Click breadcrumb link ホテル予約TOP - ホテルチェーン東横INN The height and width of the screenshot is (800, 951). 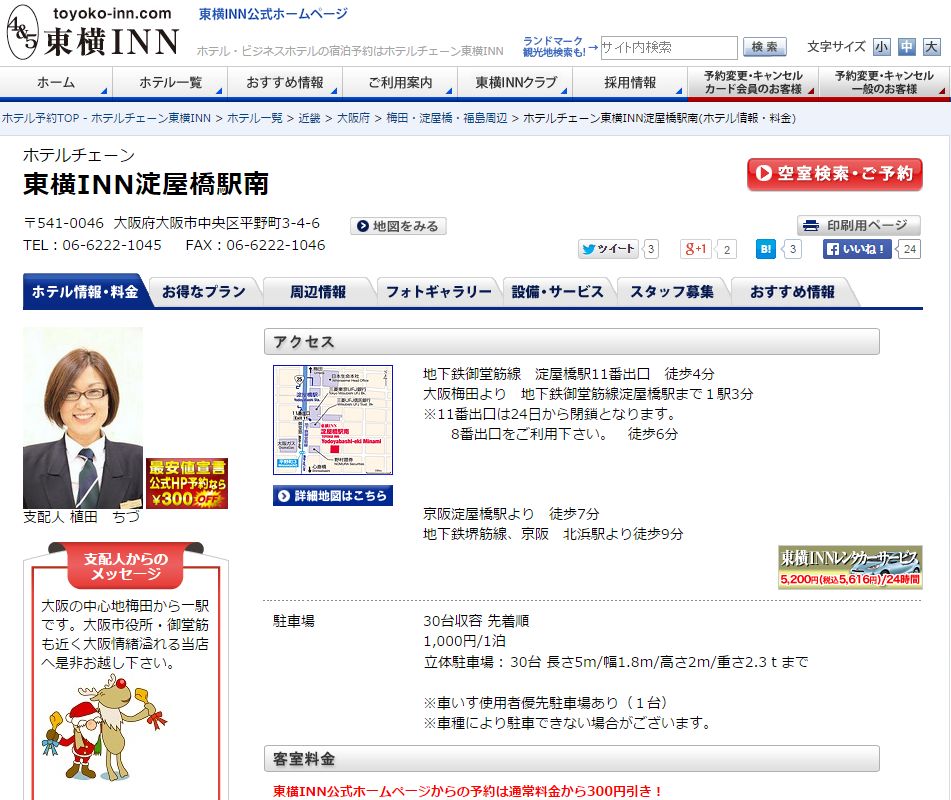pos(107,118)
